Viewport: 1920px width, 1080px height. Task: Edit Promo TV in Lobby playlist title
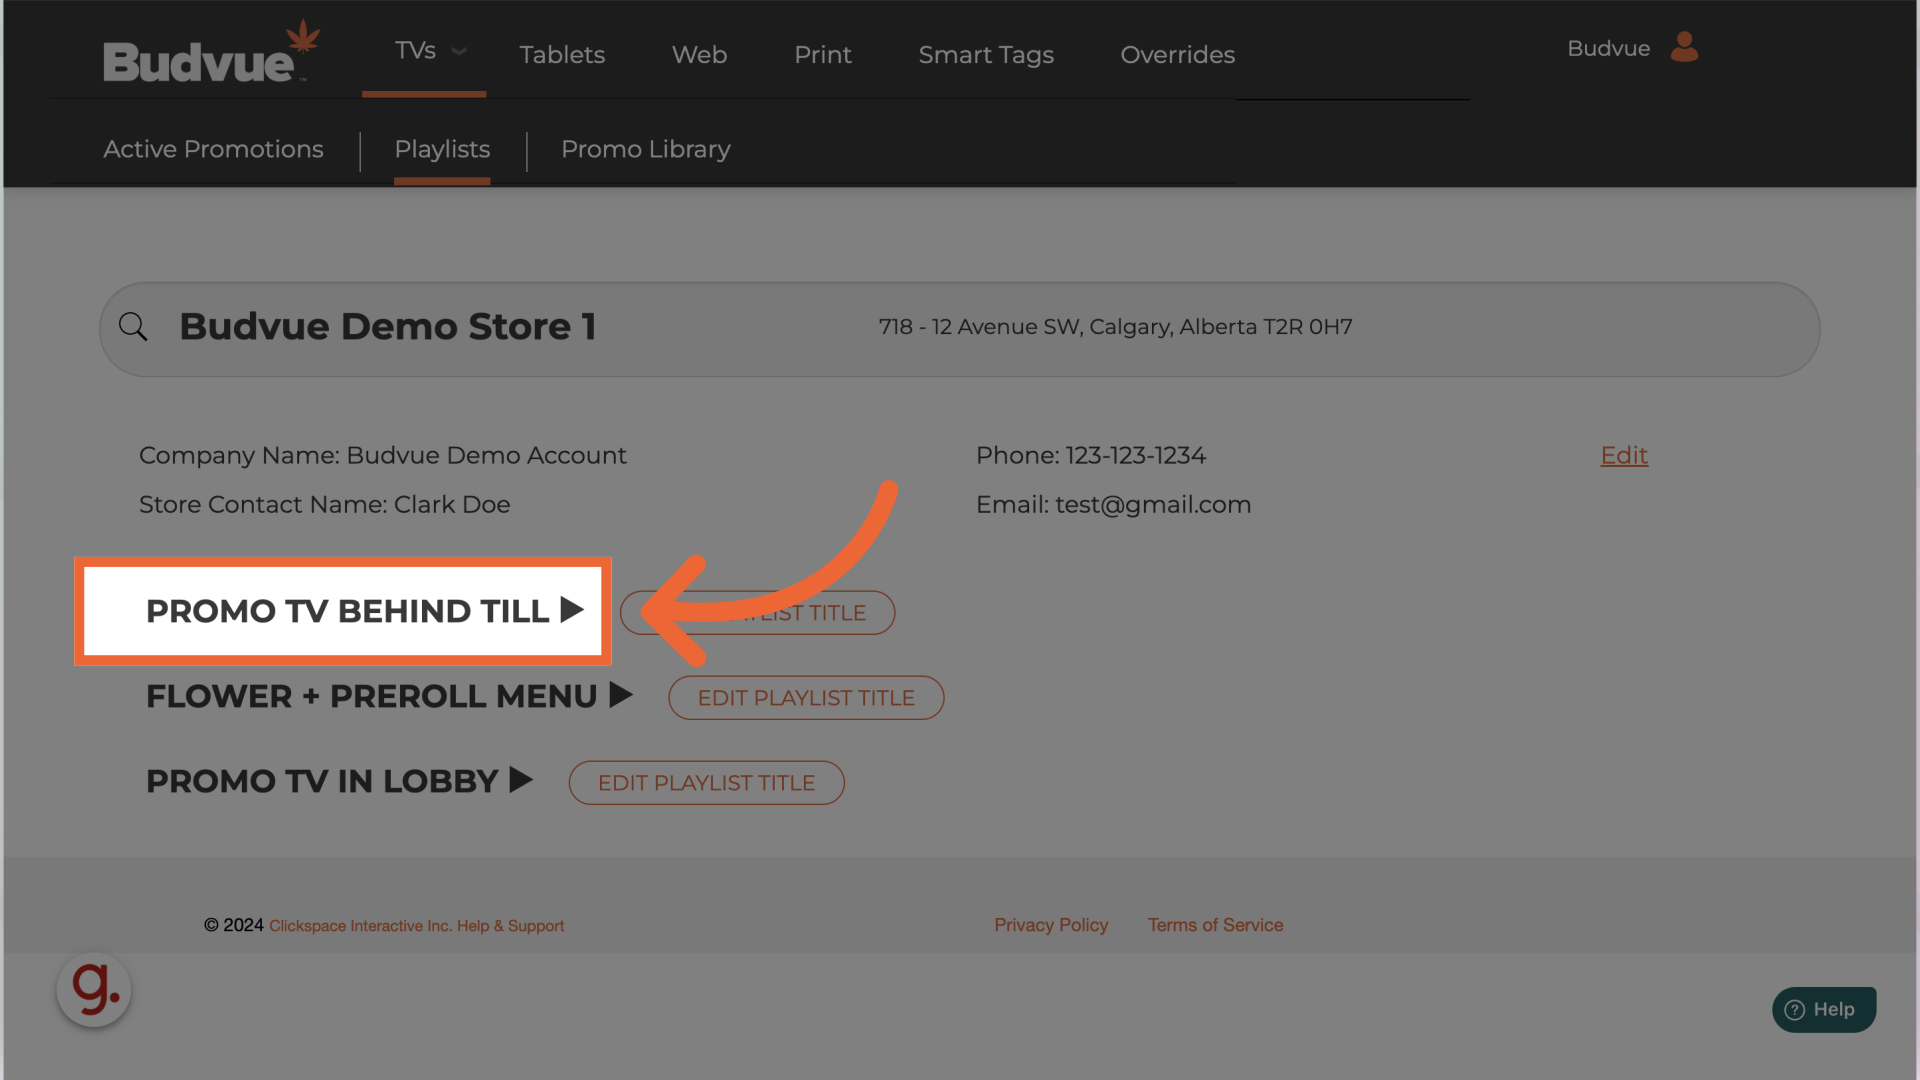(x=706, y=783)
